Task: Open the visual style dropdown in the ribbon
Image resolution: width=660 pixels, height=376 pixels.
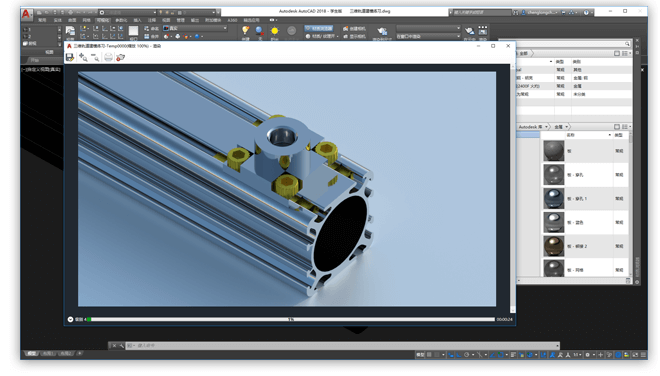Action: [x=195, y=28]
